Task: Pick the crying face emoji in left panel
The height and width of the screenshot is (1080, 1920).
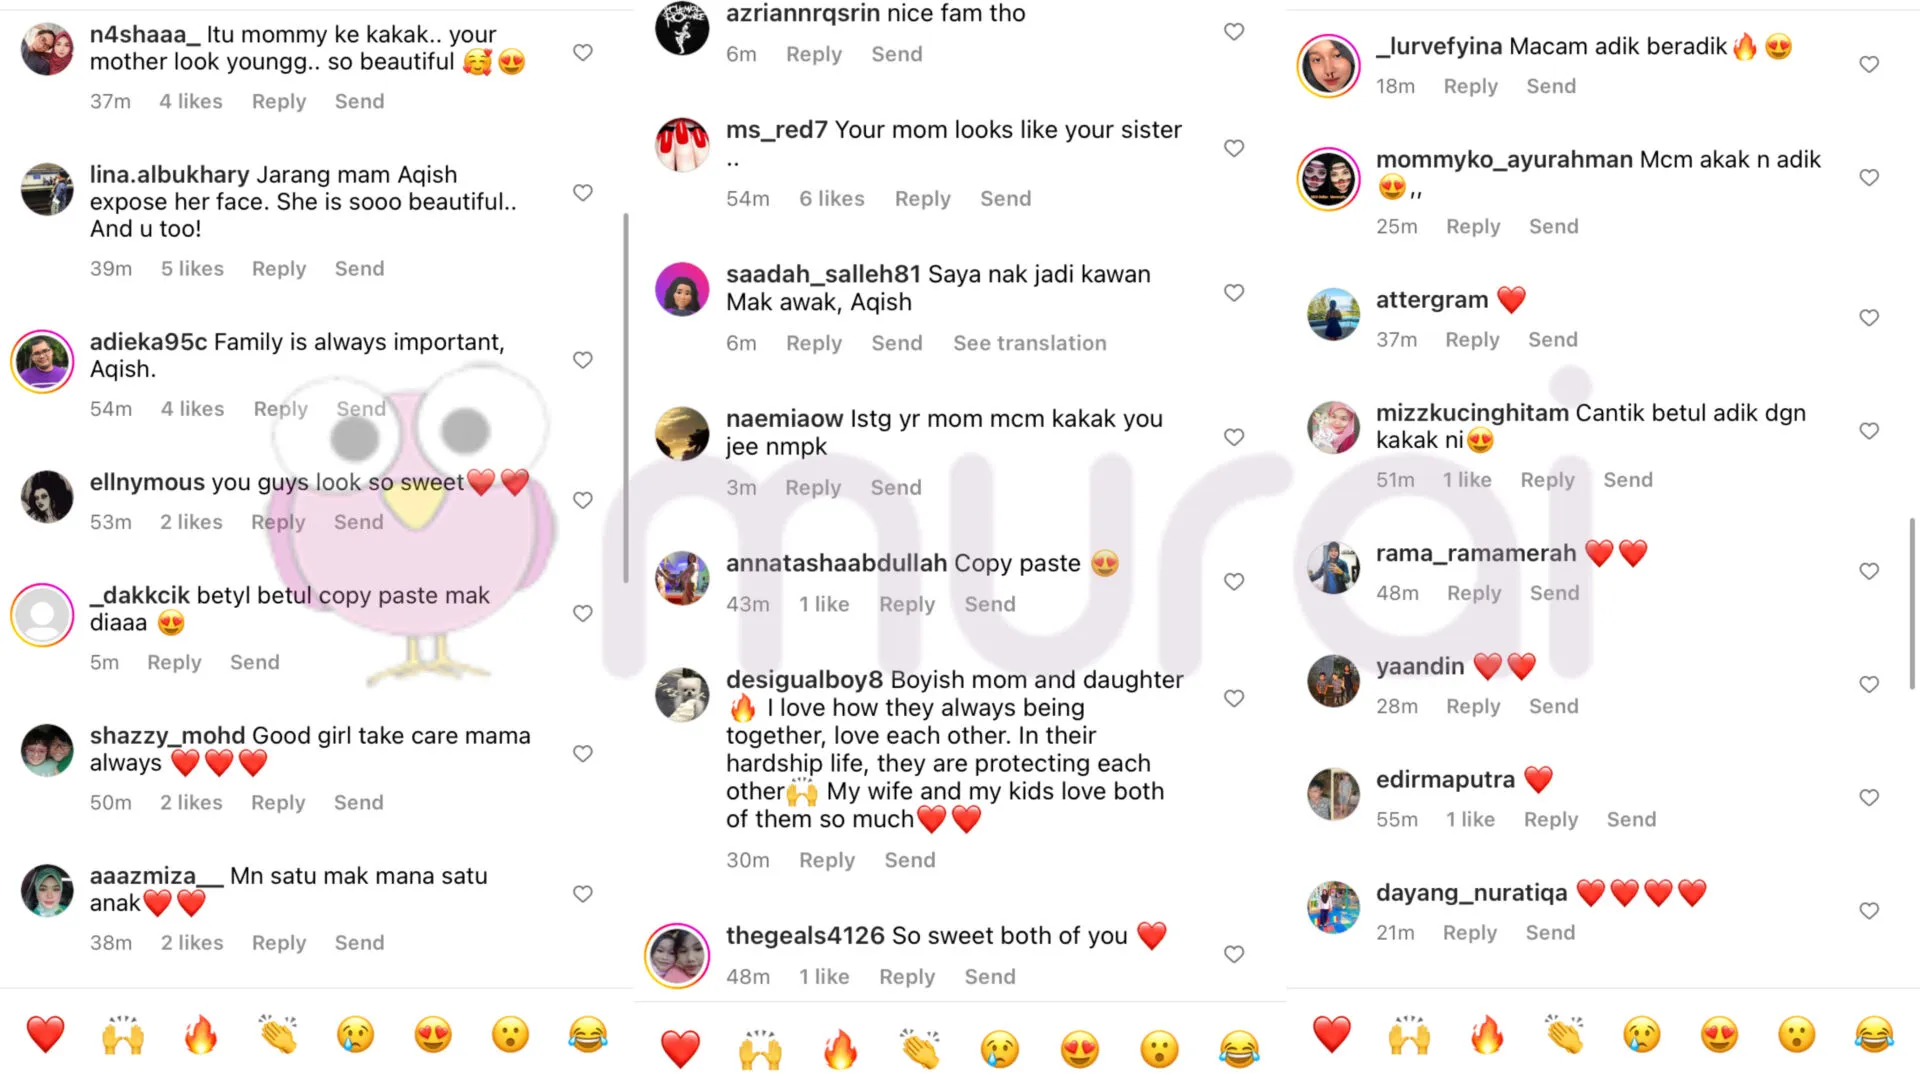Action: point(355,1035)
